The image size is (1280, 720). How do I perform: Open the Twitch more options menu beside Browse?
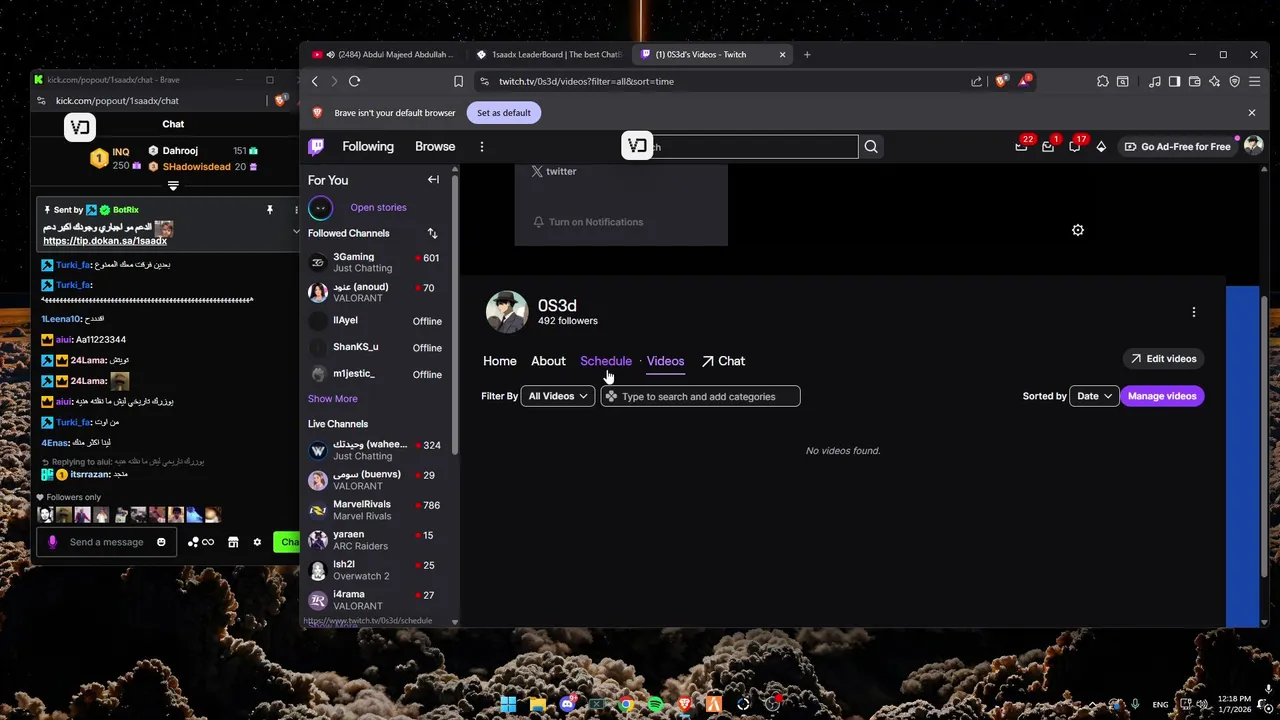click(x=481, y=147)
